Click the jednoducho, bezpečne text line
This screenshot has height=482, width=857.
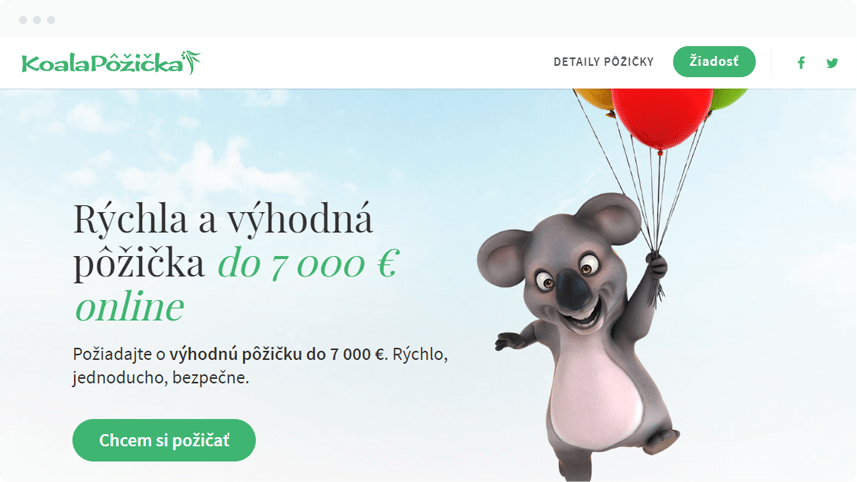pyautogui.click(x=161, y=378)
